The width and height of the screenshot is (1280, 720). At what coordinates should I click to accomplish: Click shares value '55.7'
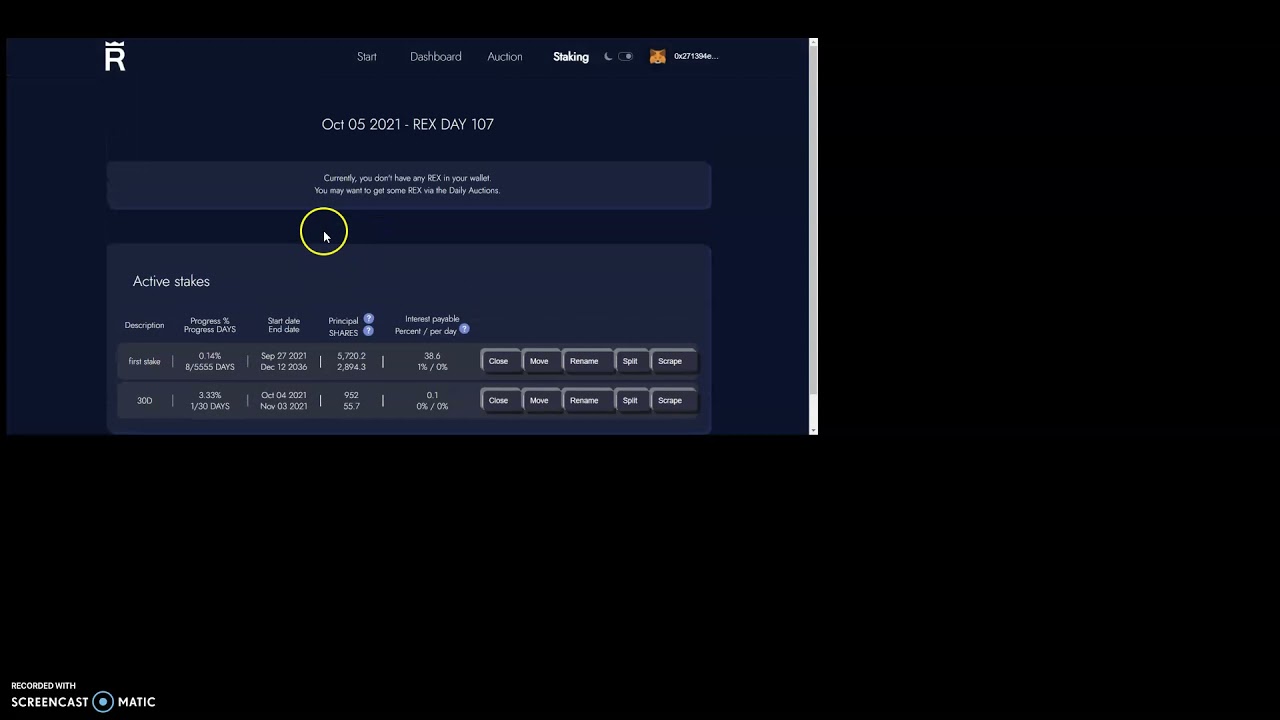[351, 406]
